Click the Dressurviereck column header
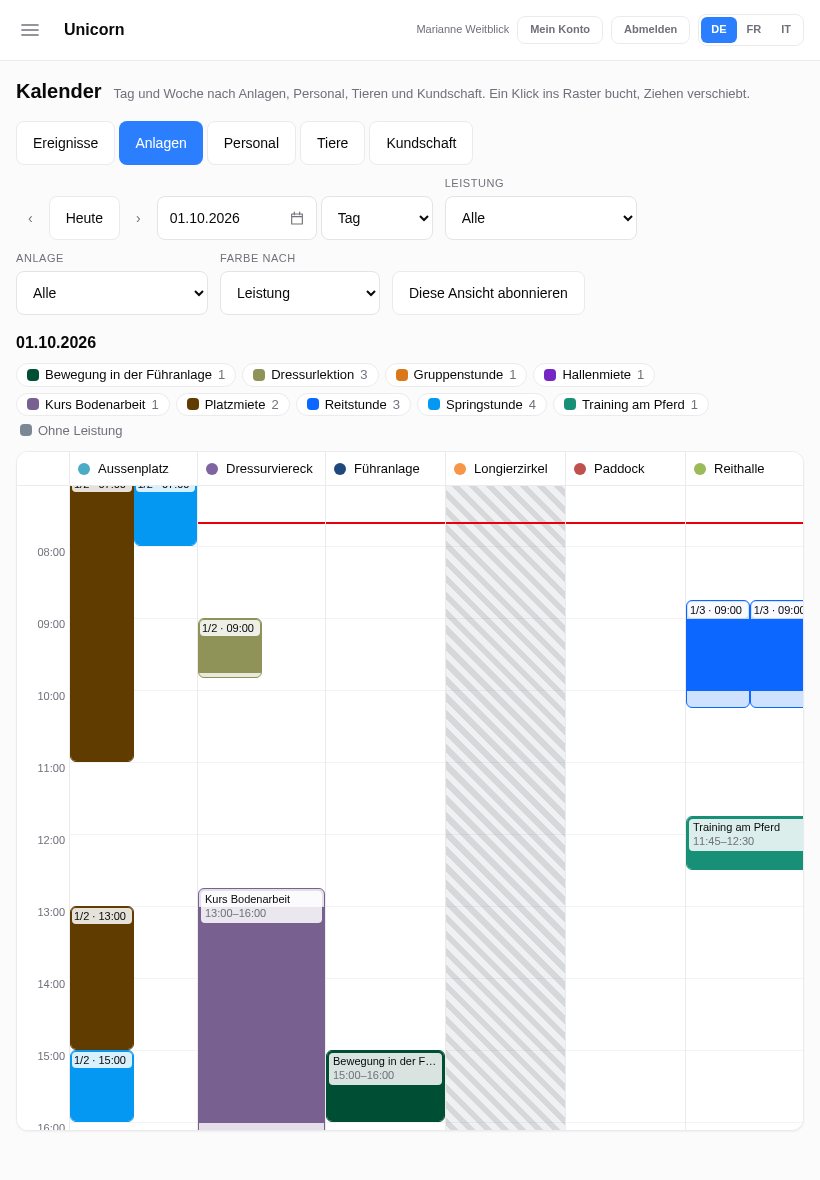 pos(262,469)
